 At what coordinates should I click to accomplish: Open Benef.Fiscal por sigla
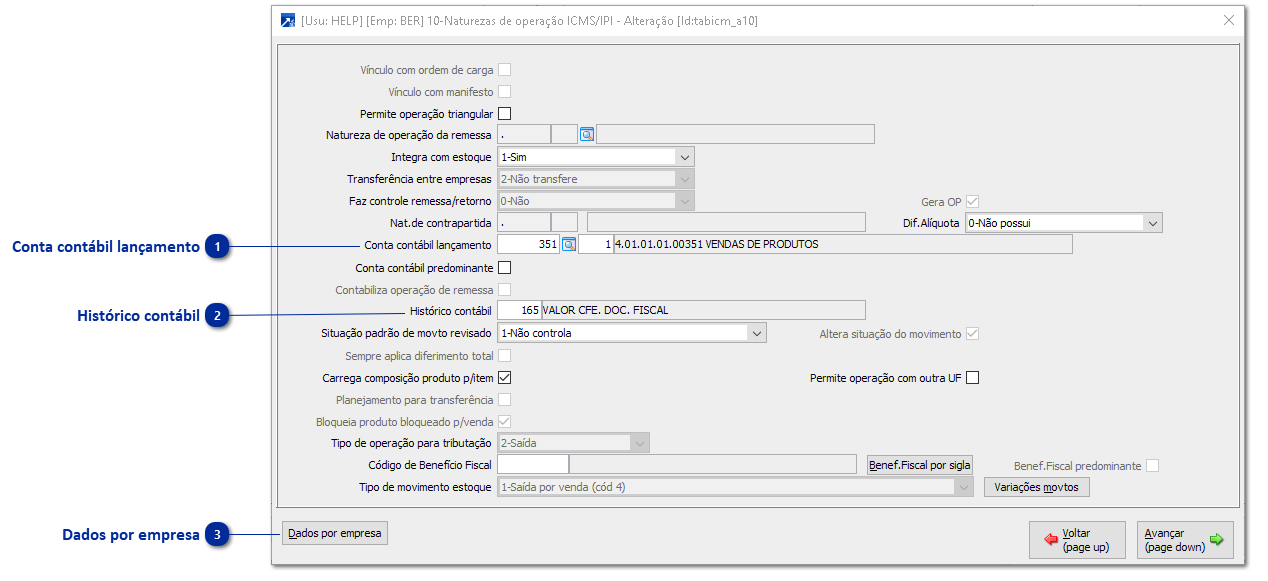click(x=919, y=465)
